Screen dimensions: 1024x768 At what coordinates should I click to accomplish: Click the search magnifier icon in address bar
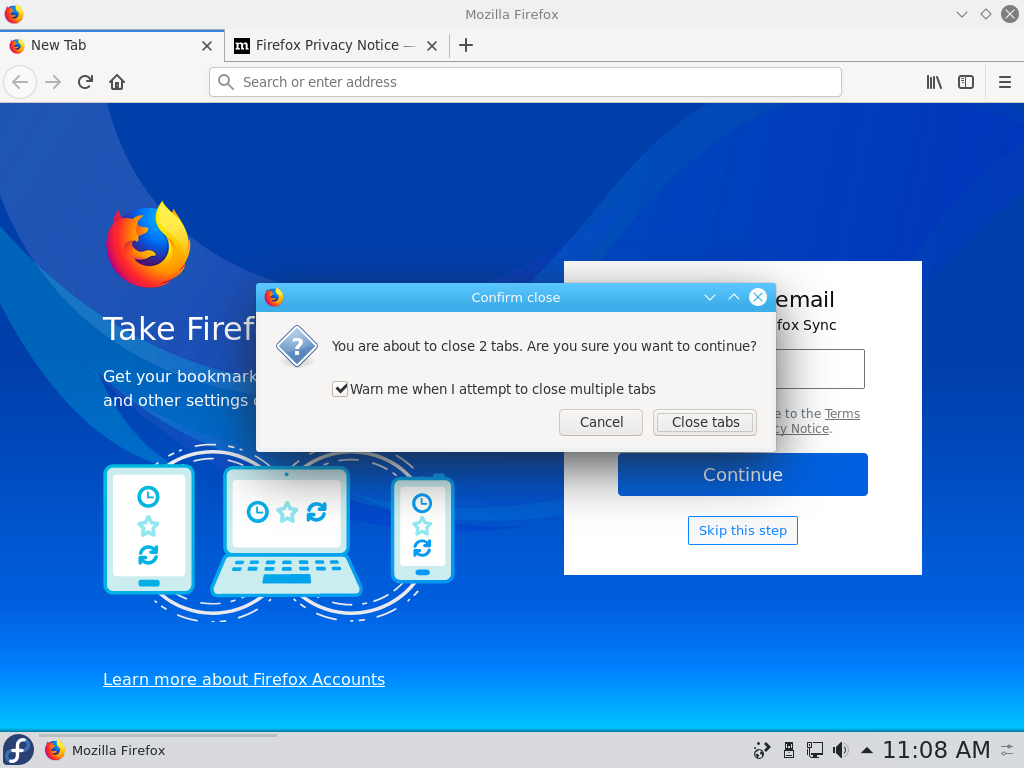[x=225, y=82]
